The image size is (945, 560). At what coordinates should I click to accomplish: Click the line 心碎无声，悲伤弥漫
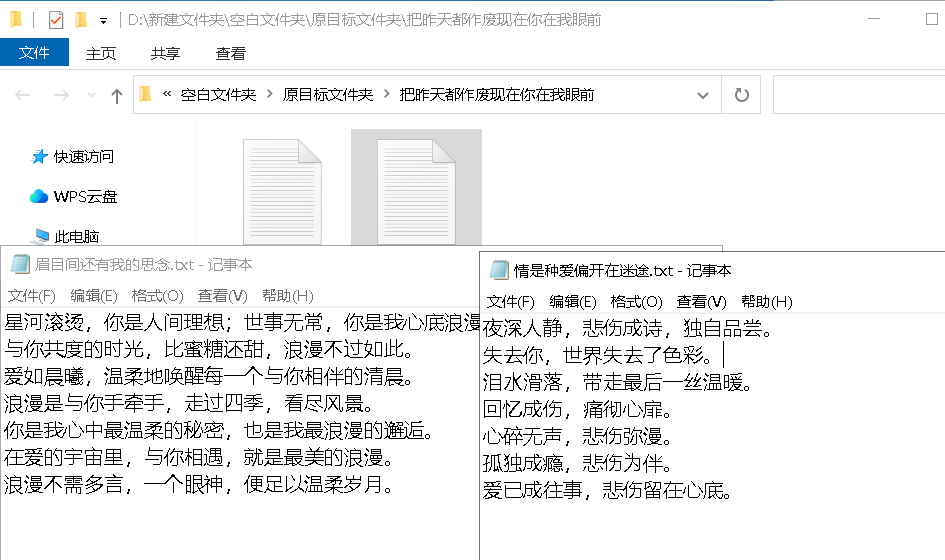click(x=577, y=436)
